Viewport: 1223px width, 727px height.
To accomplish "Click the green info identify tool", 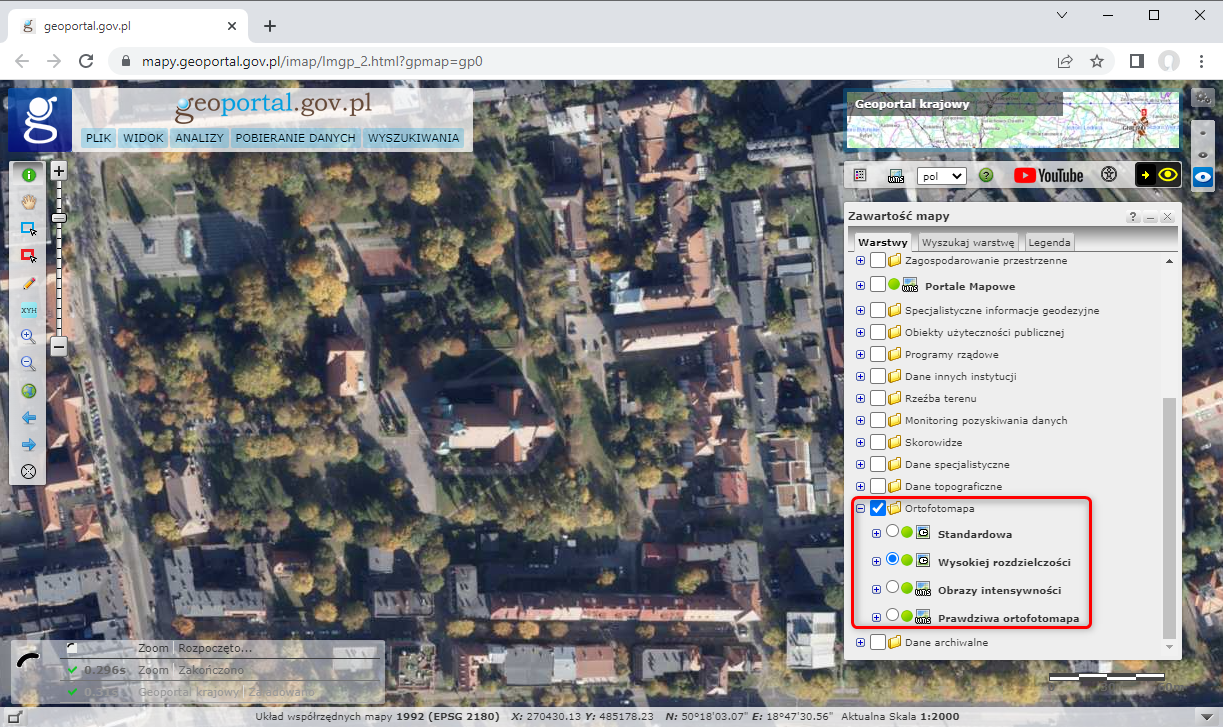I will point(28,175).
